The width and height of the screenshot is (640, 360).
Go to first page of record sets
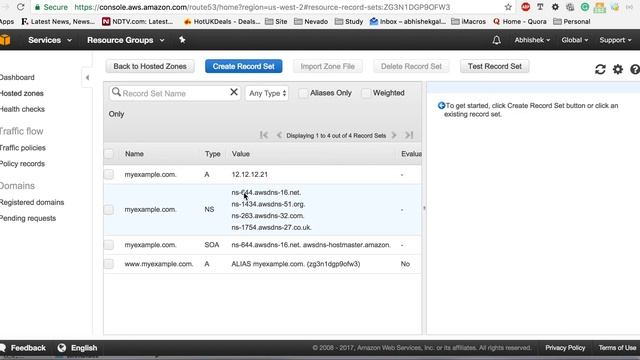point(264,135)
